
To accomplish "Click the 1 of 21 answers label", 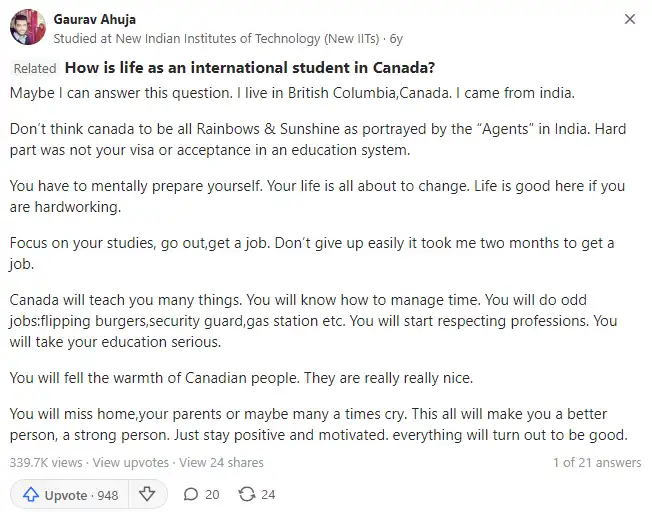I will pyautogui.click(x=597, y=463).
